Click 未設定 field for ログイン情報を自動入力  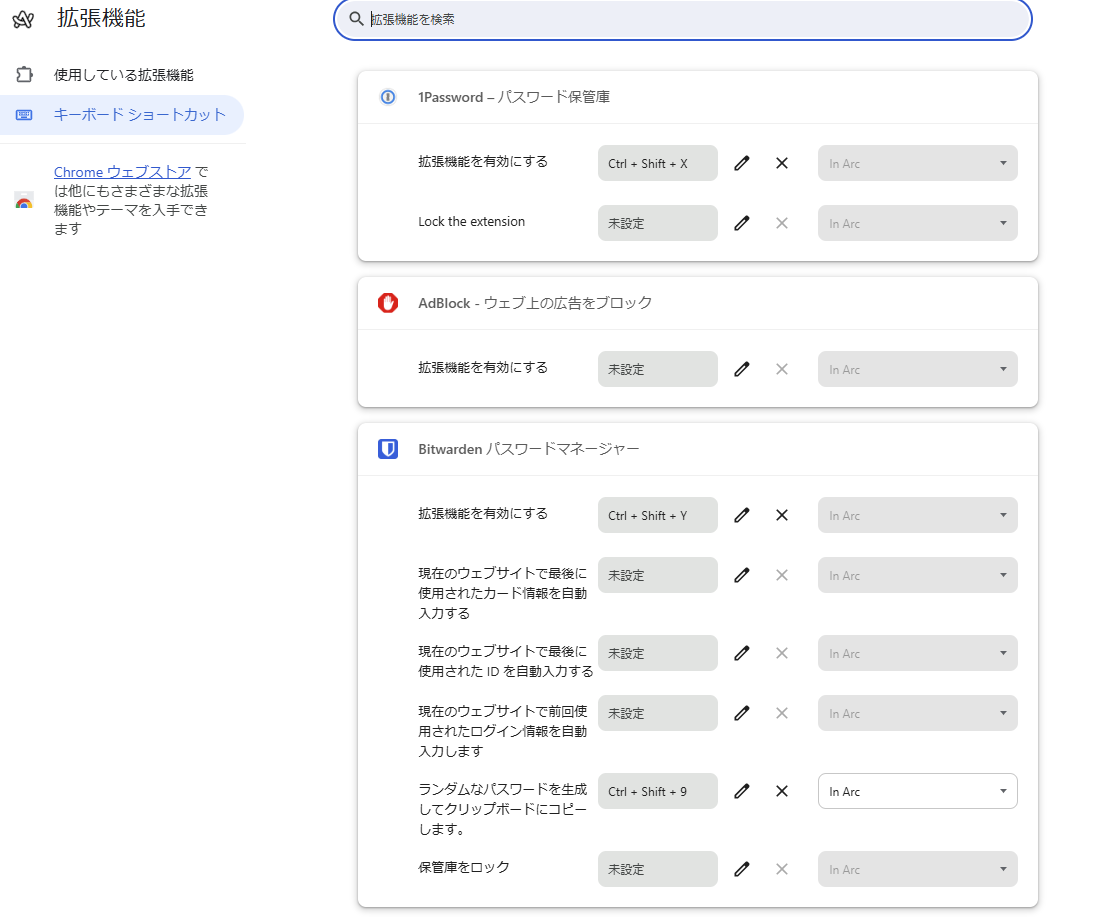[658, 713]
